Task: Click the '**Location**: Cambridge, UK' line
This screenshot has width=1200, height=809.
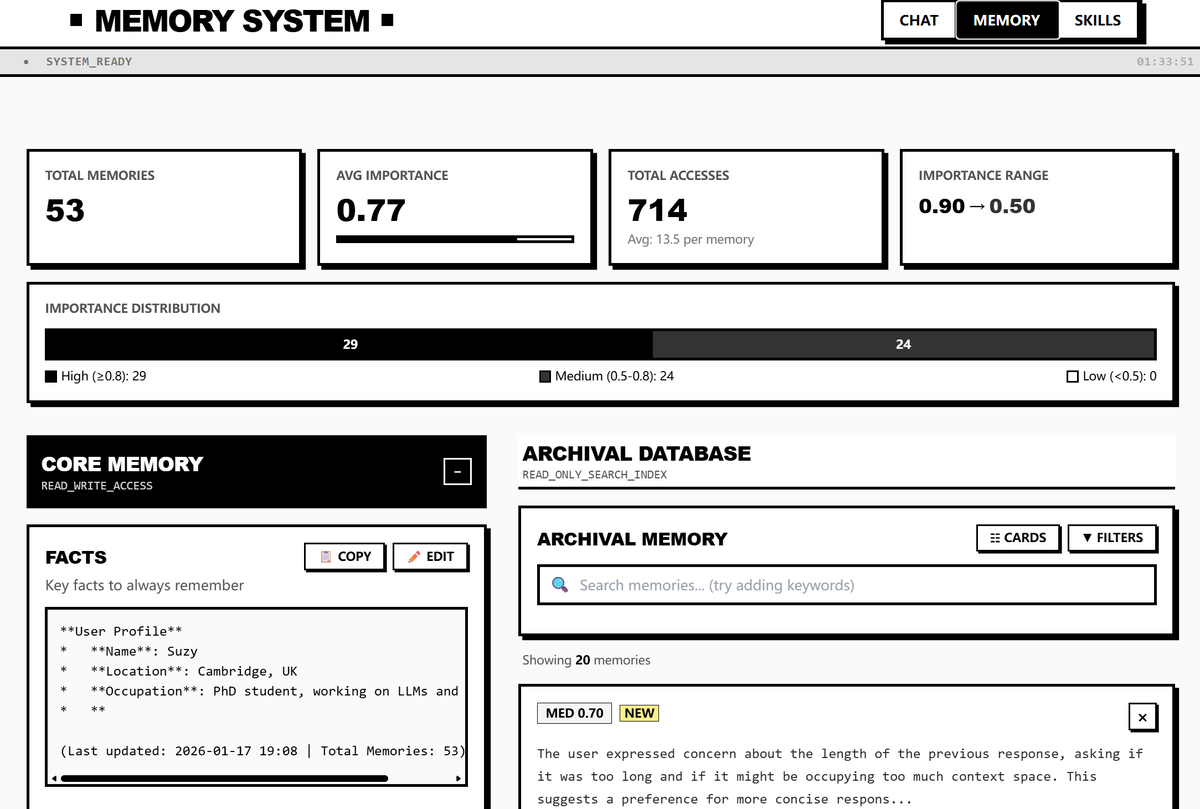Action: pyautogui.click(x=178, y=671)
